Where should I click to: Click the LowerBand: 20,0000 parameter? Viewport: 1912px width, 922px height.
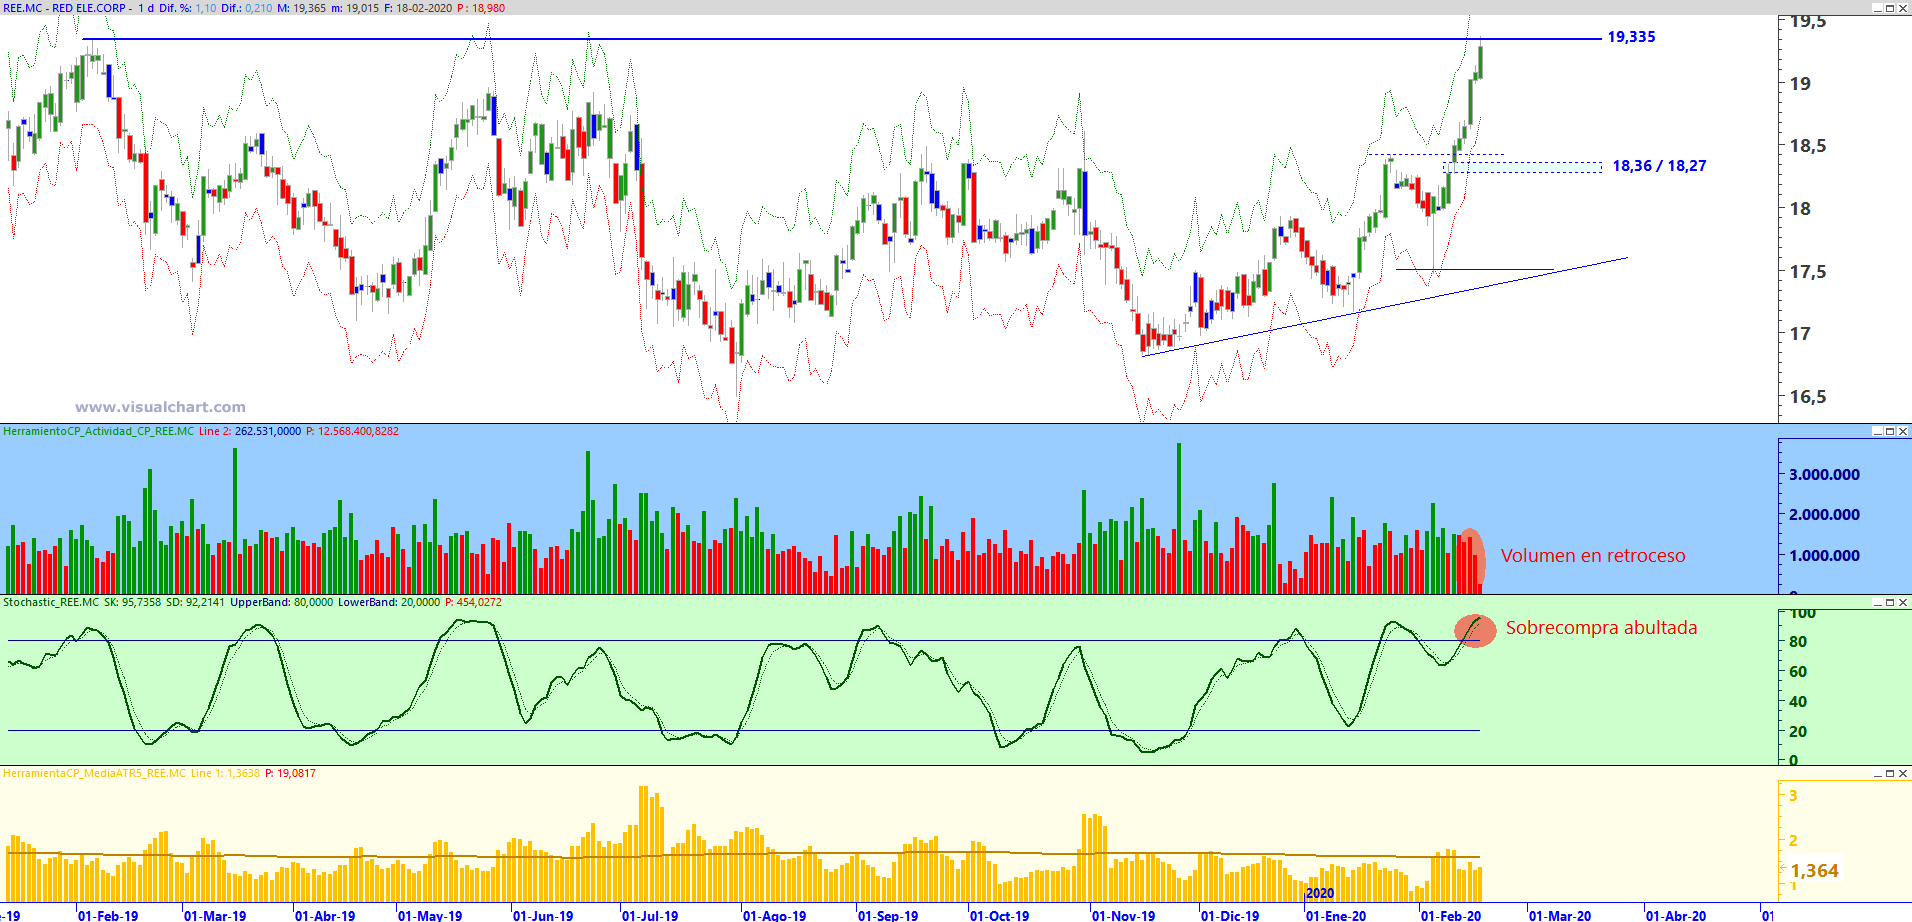point(389,602)
